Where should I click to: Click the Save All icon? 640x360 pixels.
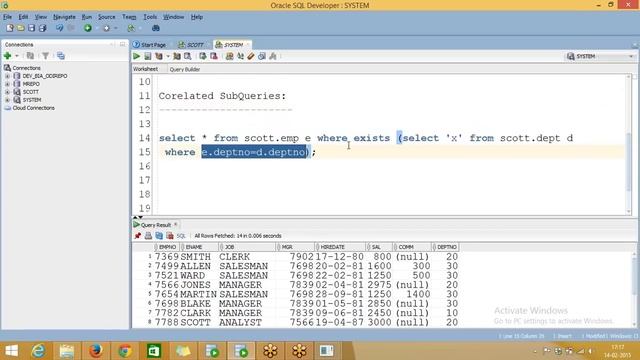(42, 28)
